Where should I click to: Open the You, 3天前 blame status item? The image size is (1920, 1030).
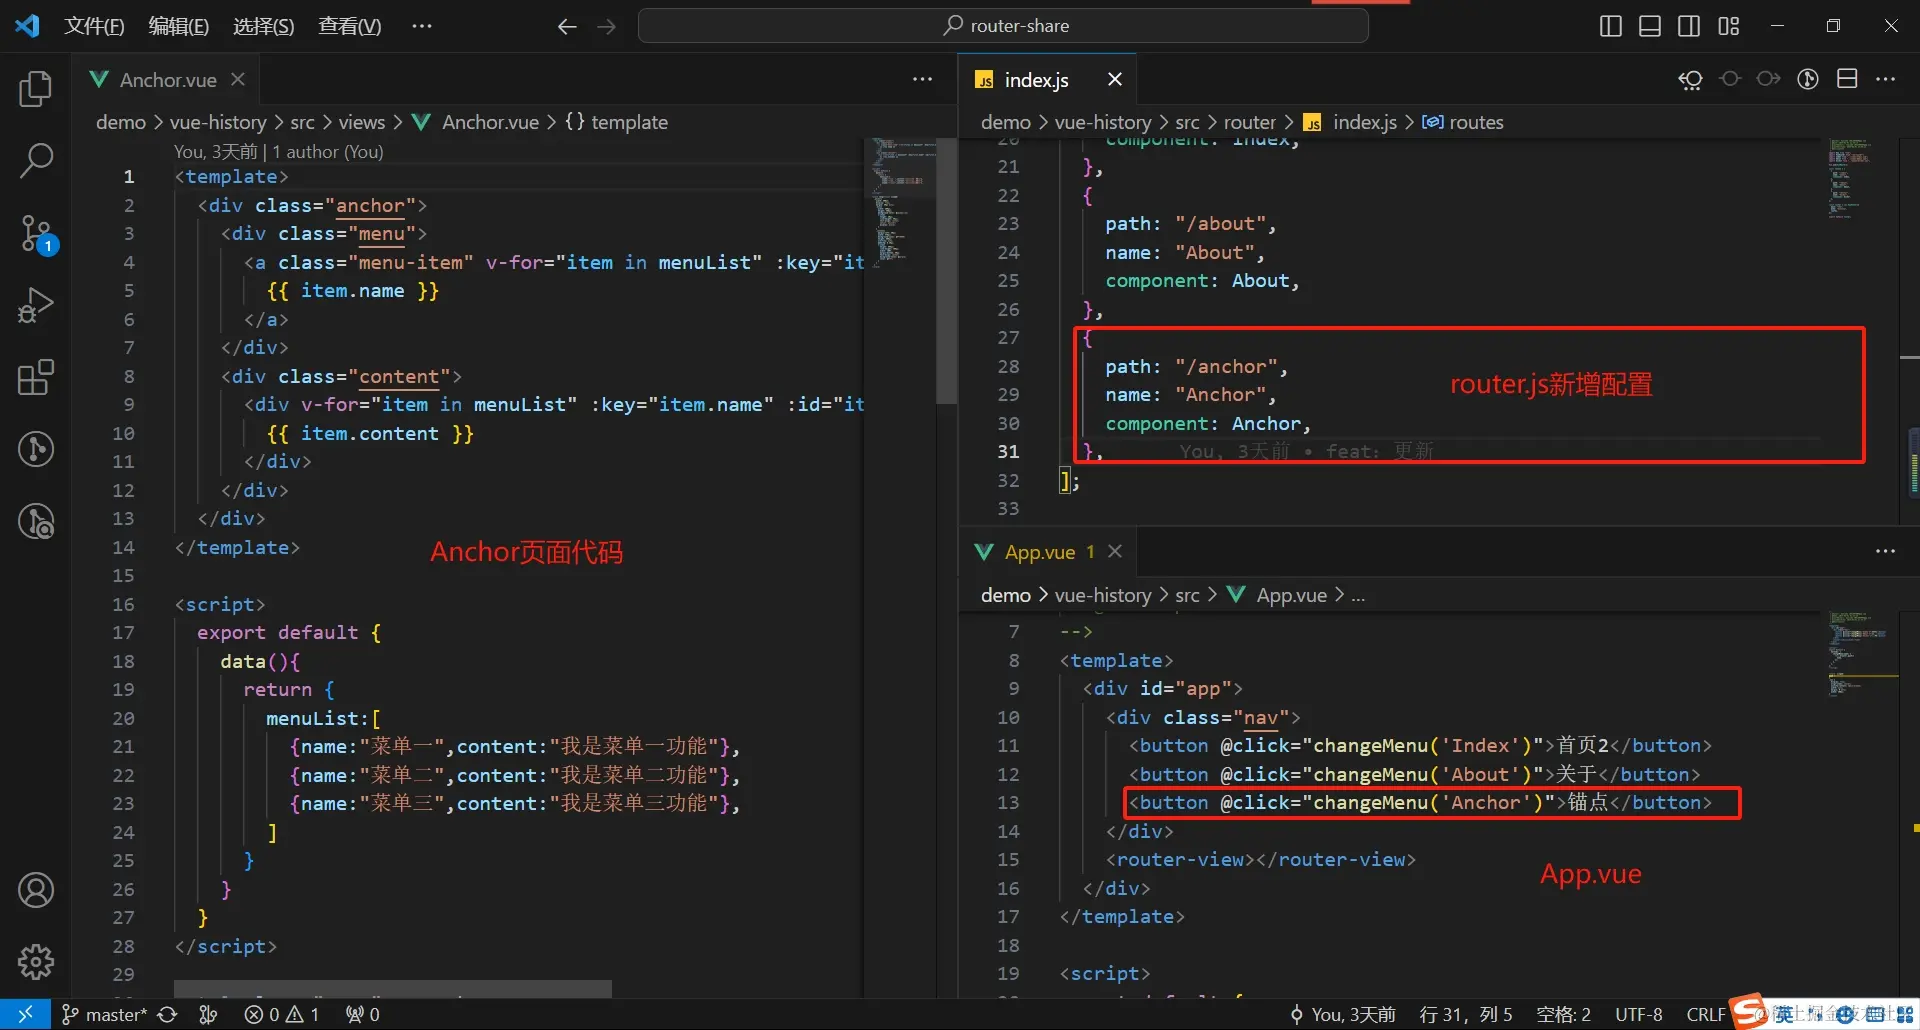[x=1343, y=1014]
